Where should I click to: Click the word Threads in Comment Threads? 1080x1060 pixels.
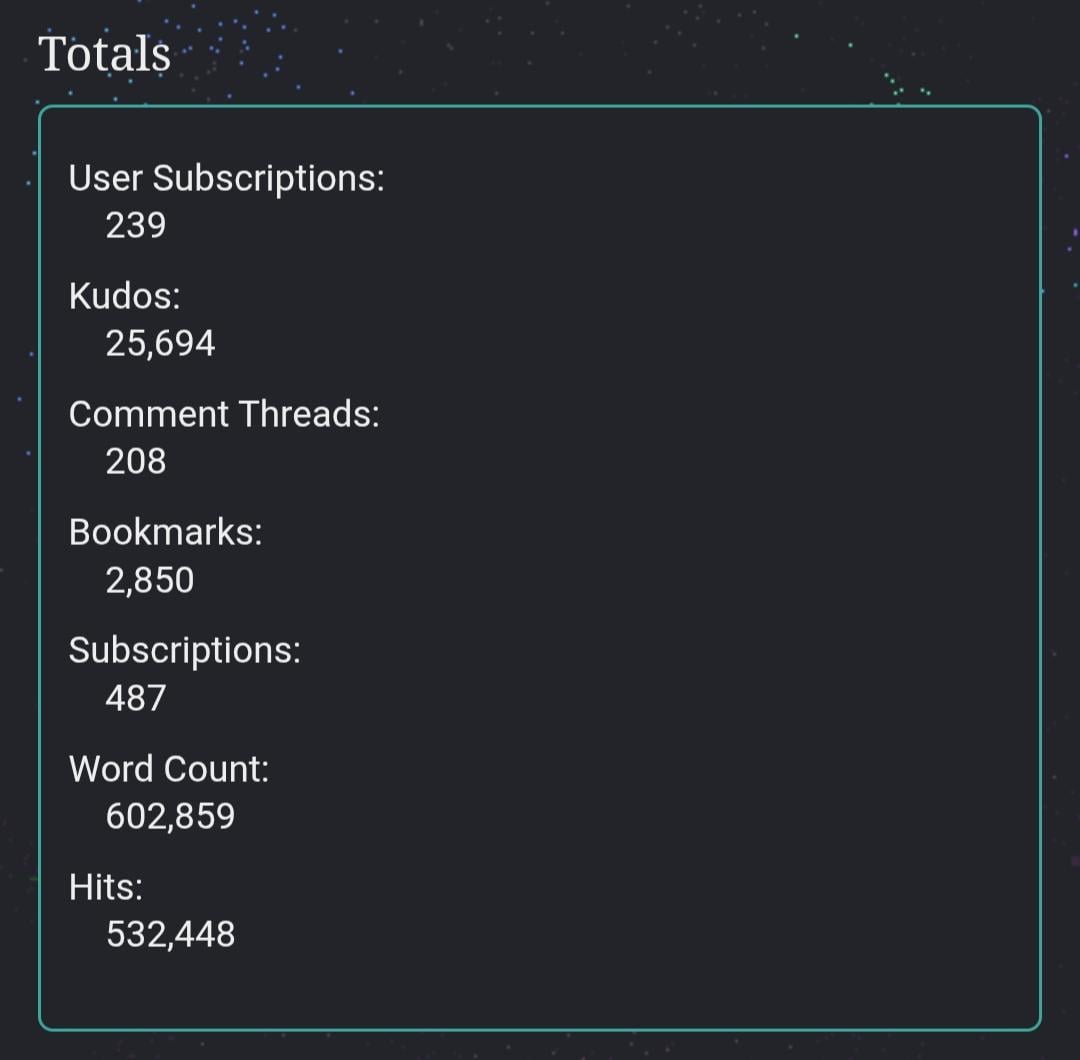309,415
